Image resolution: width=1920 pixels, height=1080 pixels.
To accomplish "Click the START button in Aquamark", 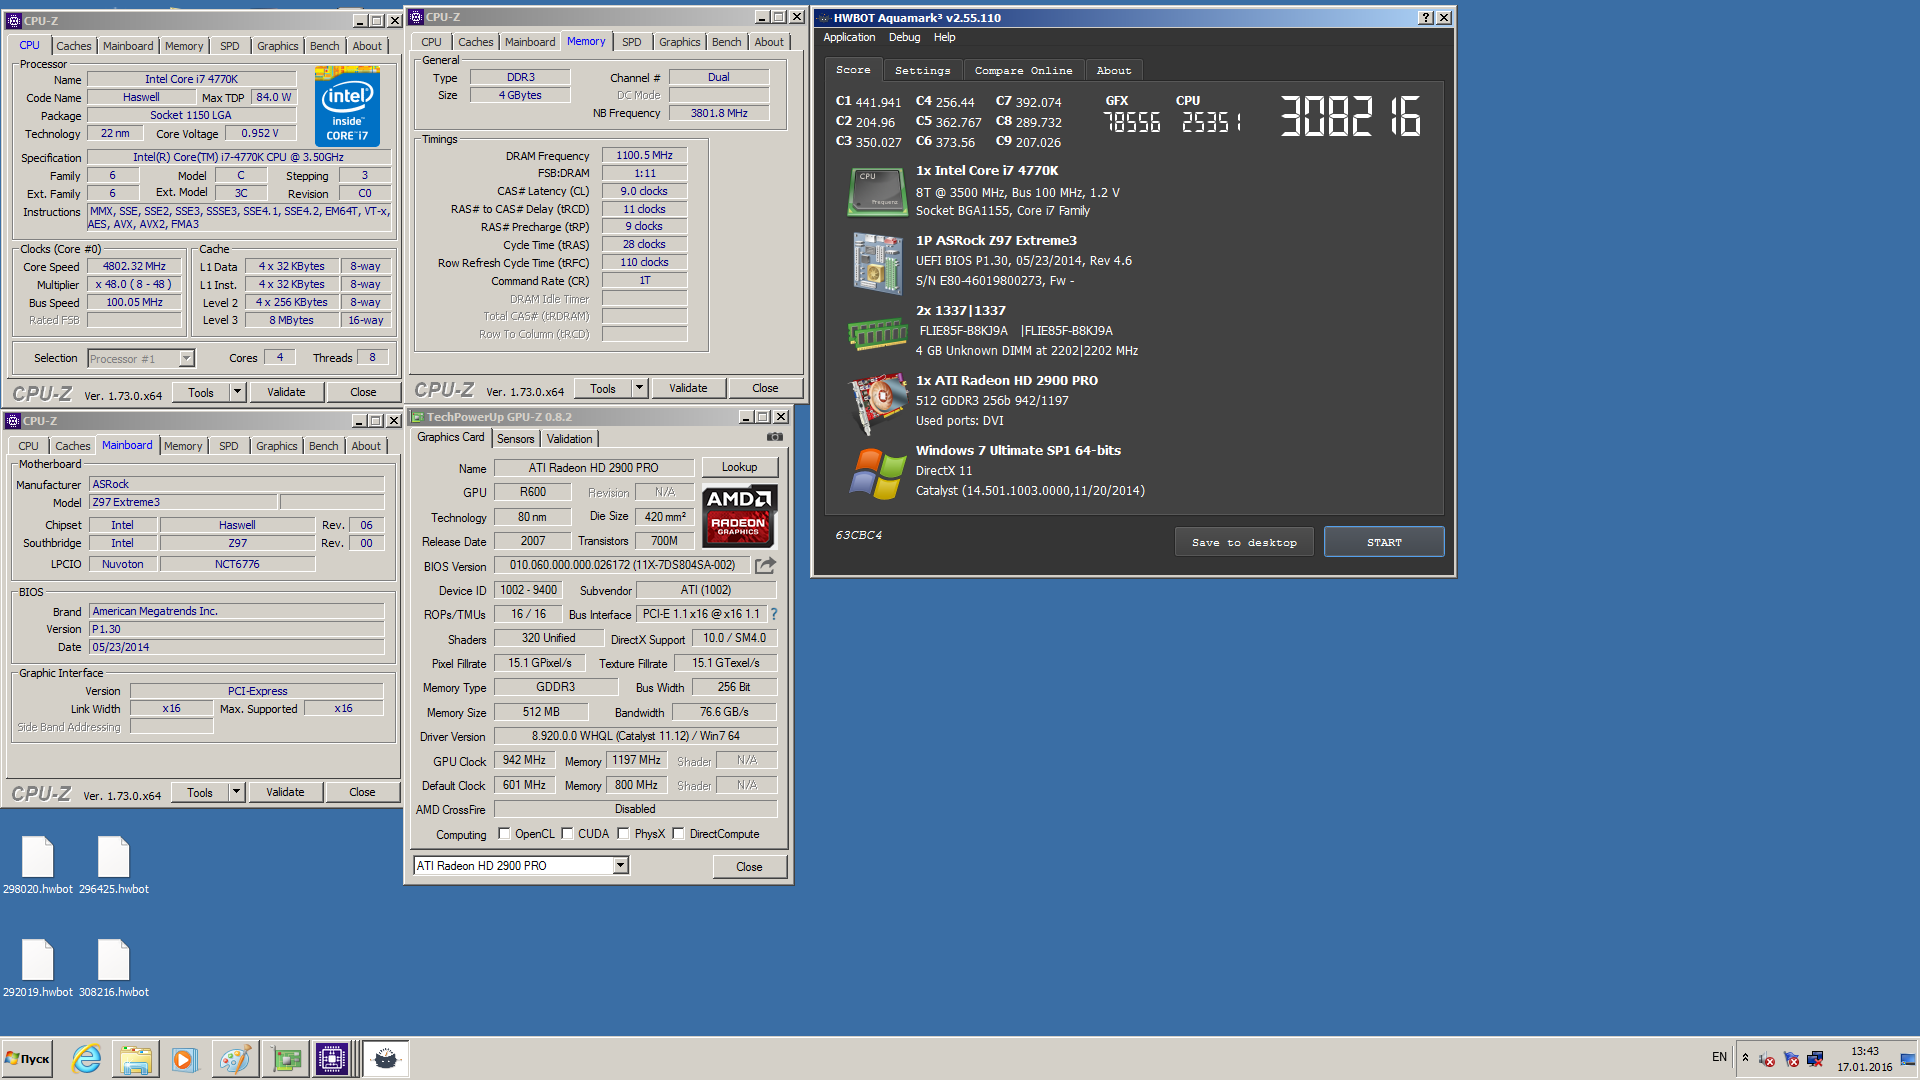I will 1384,542.
